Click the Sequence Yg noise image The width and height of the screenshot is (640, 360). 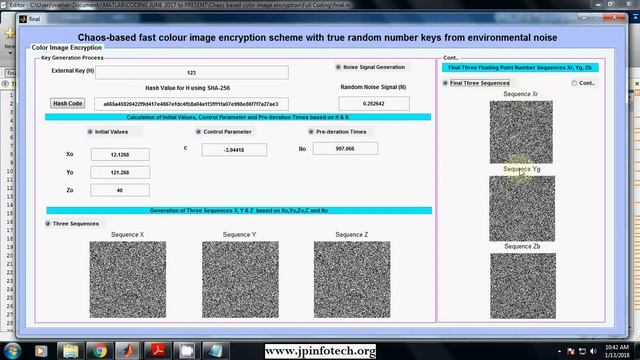[x=522, y=209]
